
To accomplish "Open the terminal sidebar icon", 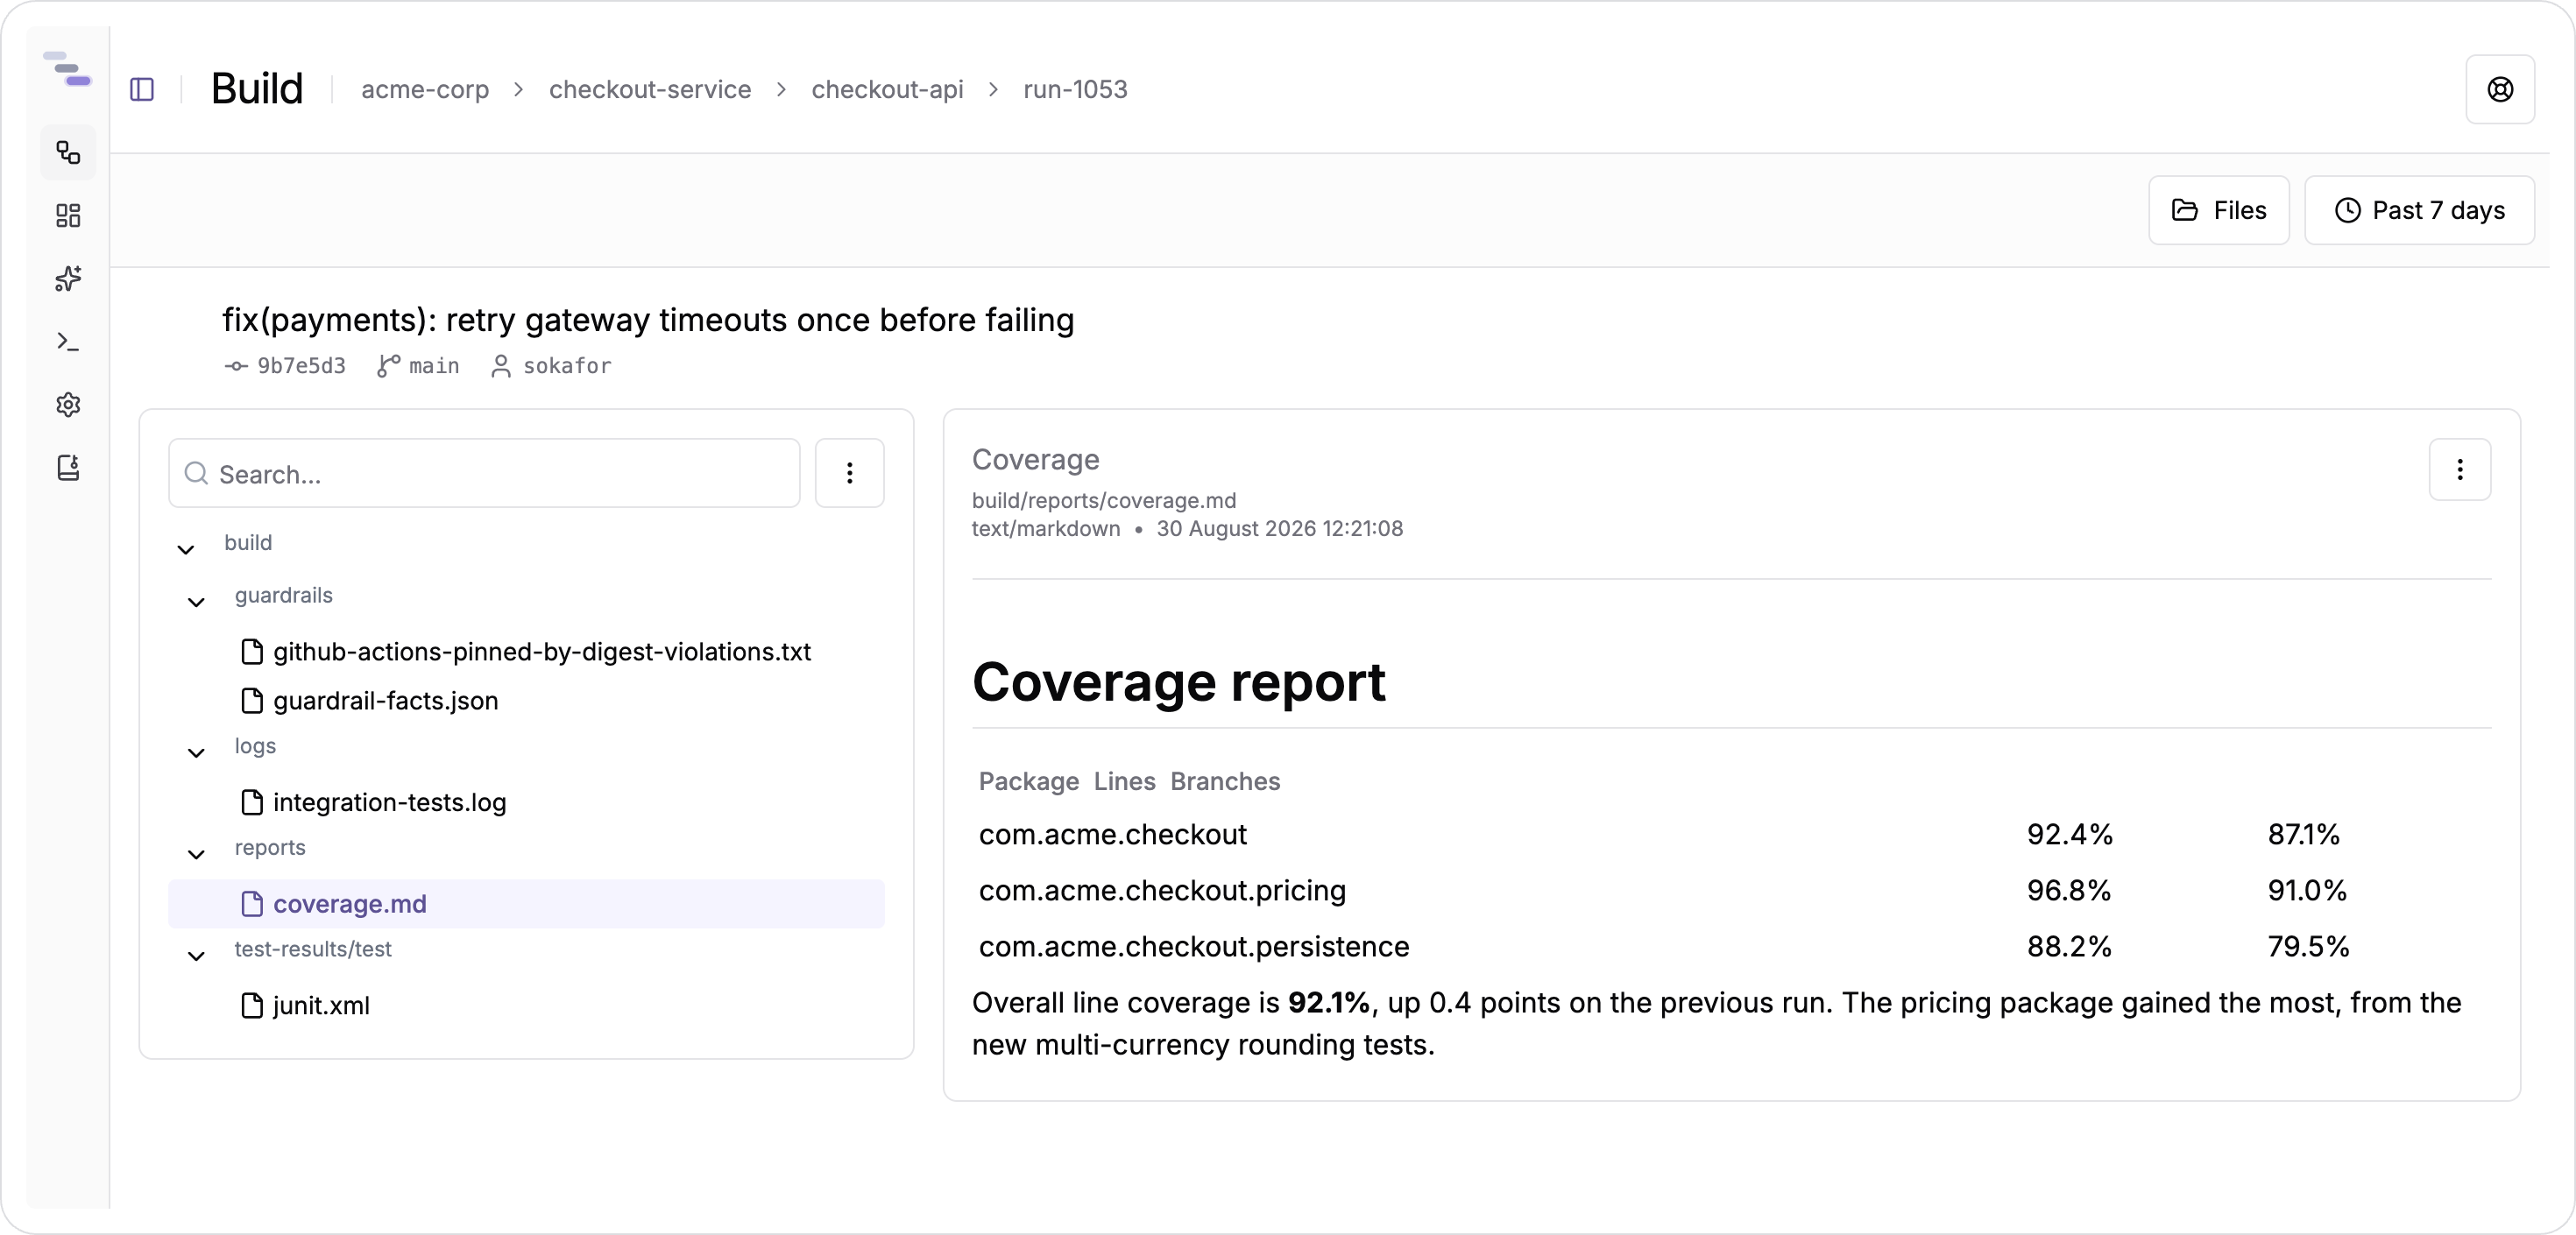I will [x=68, y=342].
